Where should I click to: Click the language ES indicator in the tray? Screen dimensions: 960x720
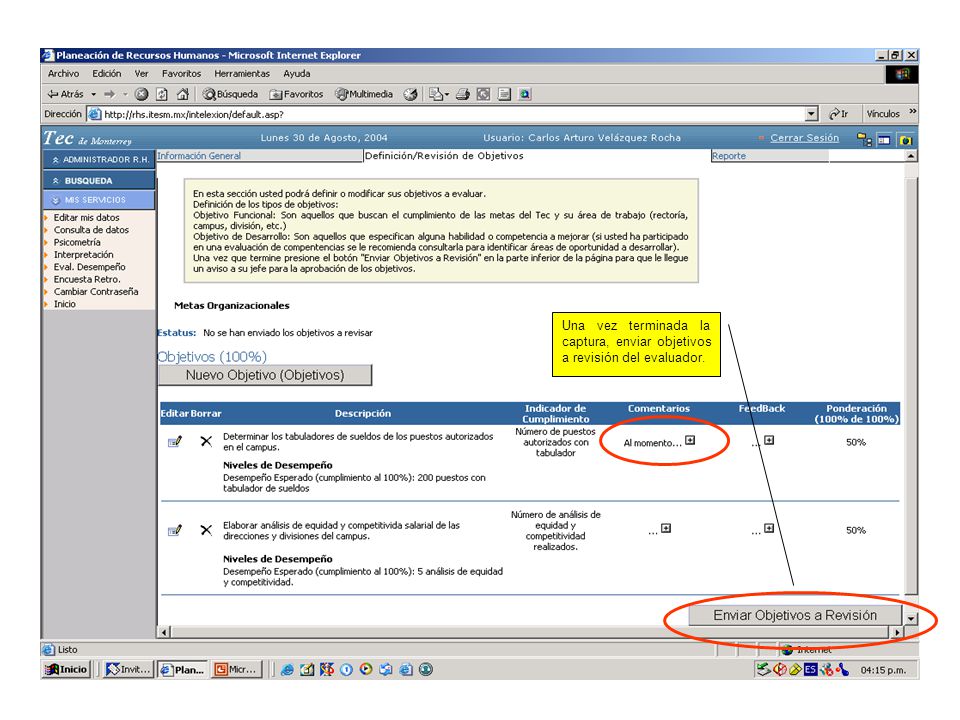click(x=811, y=670)
